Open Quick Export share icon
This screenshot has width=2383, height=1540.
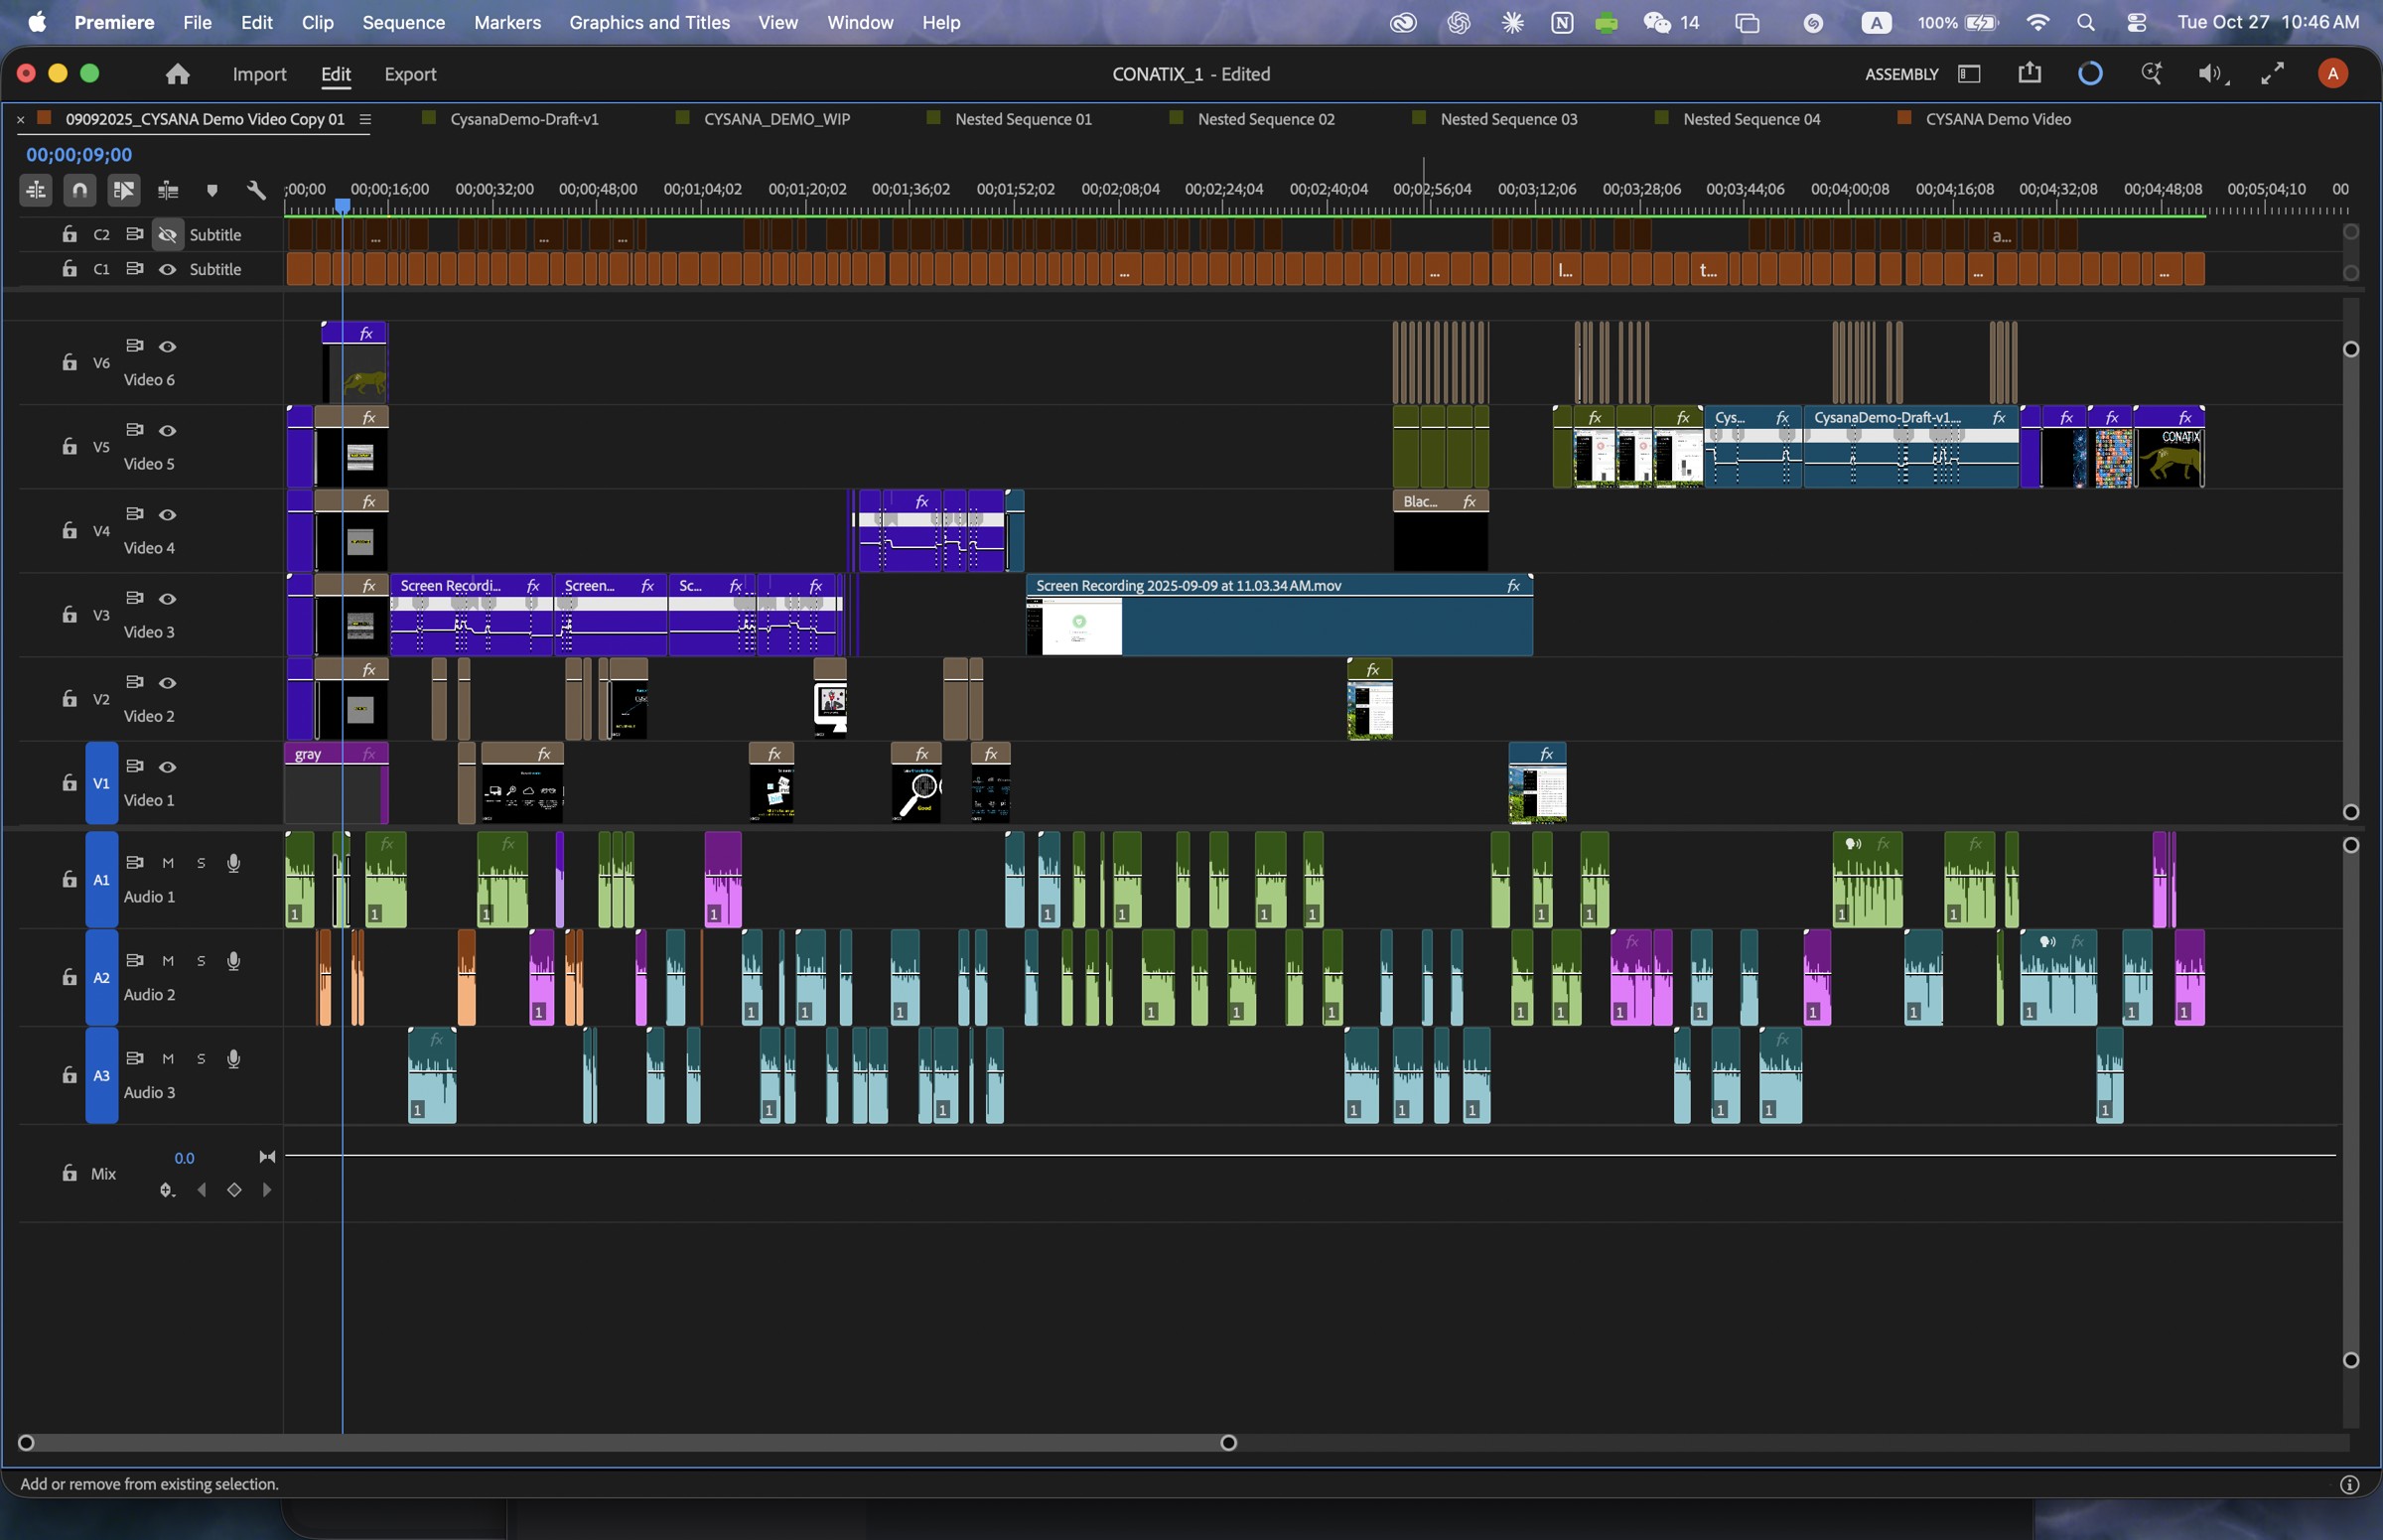click(2029, 73)
